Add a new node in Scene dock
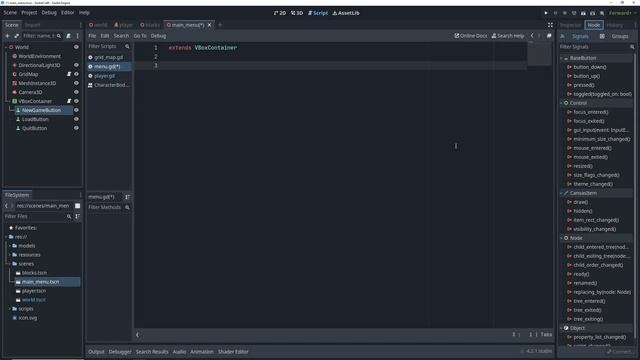The image size is (640, 360). tap(7, 36)
